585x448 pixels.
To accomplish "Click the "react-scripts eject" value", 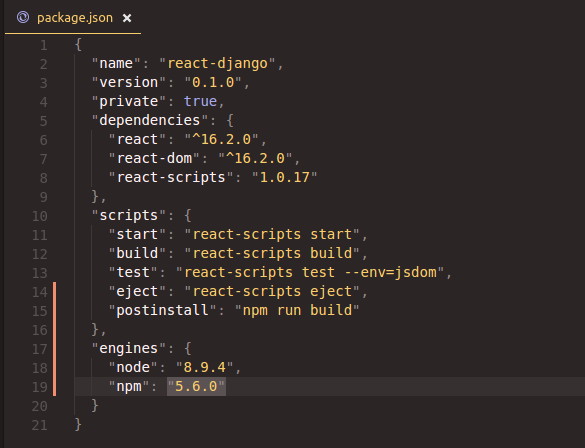I will [x=272, y=292].
